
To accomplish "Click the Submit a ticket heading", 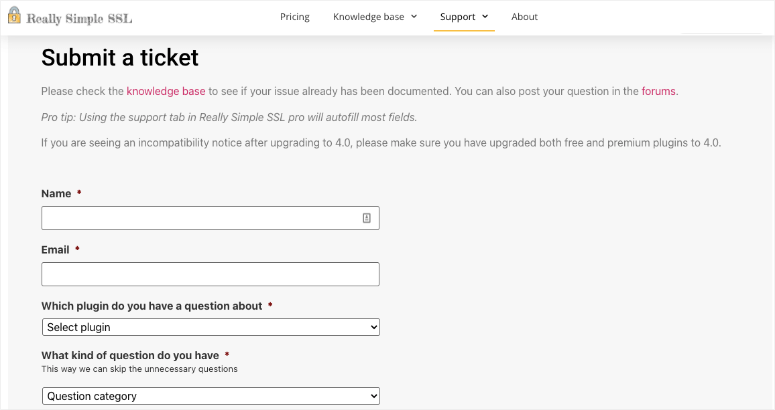I will tap(120, 57).
